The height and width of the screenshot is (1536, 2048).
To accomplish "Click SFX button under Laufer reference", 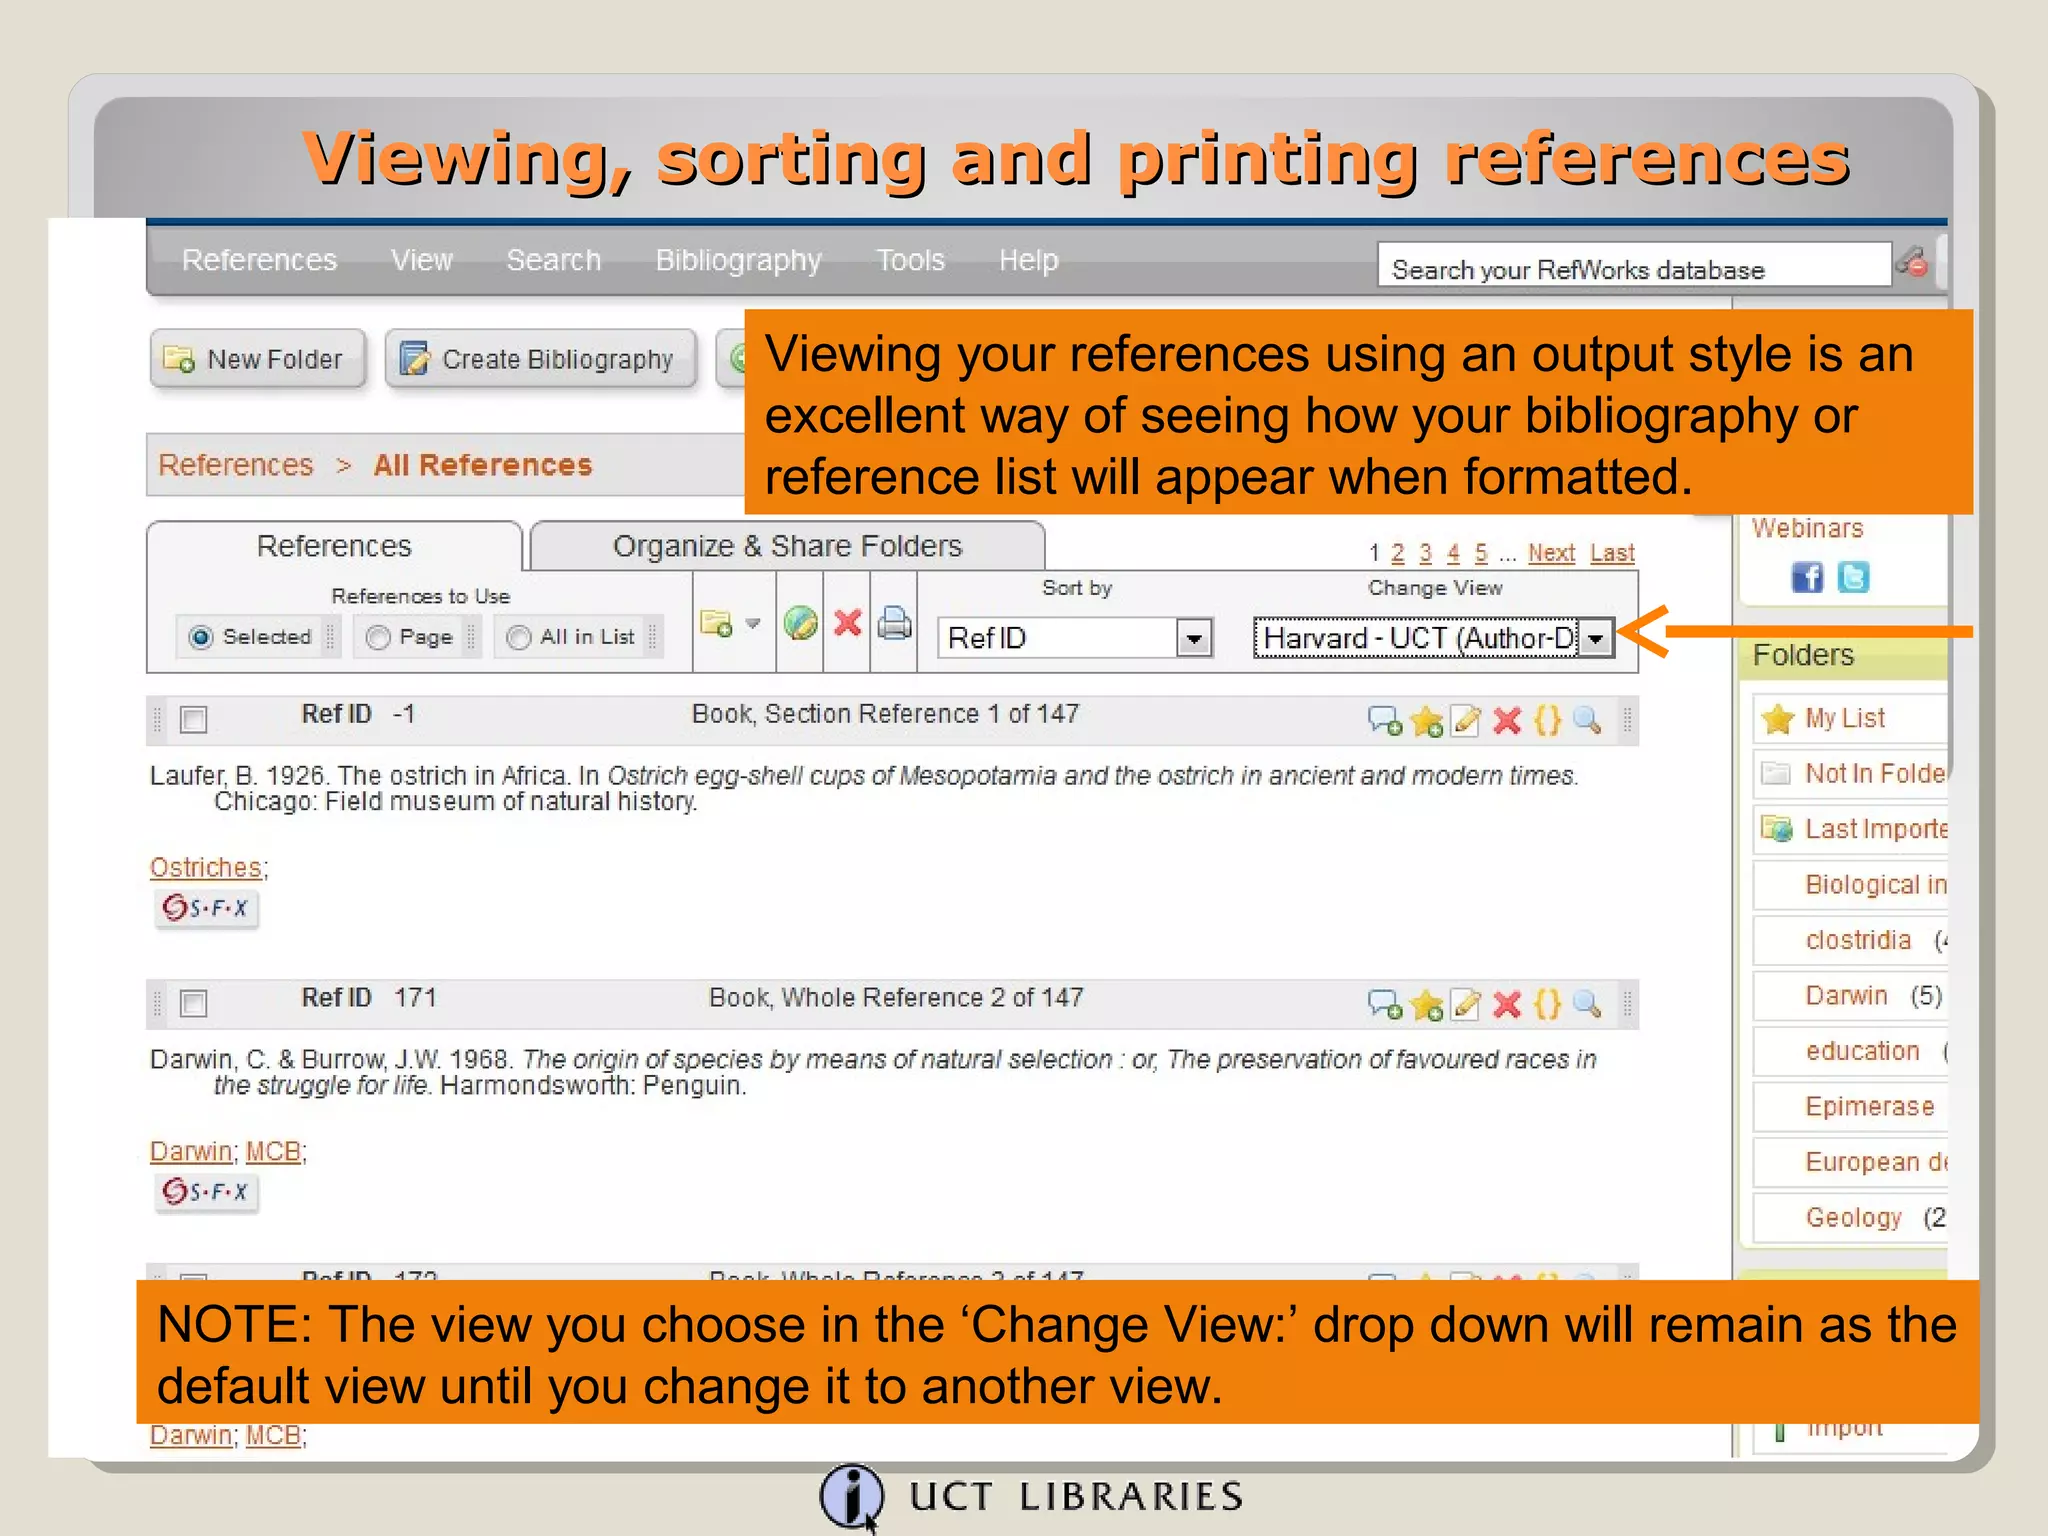I will (x=207, y=908).
